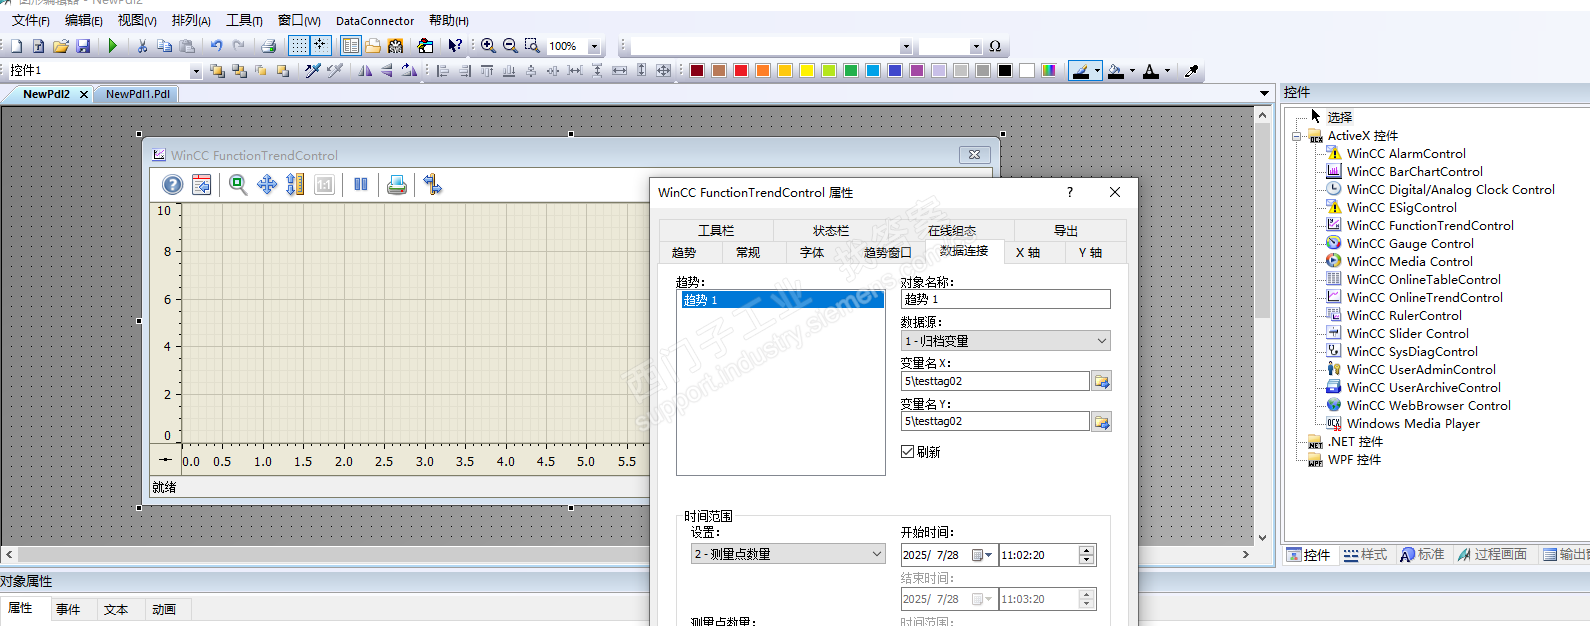Open the 文件(F) menu
1590x626 pixels.
(31, 20)
